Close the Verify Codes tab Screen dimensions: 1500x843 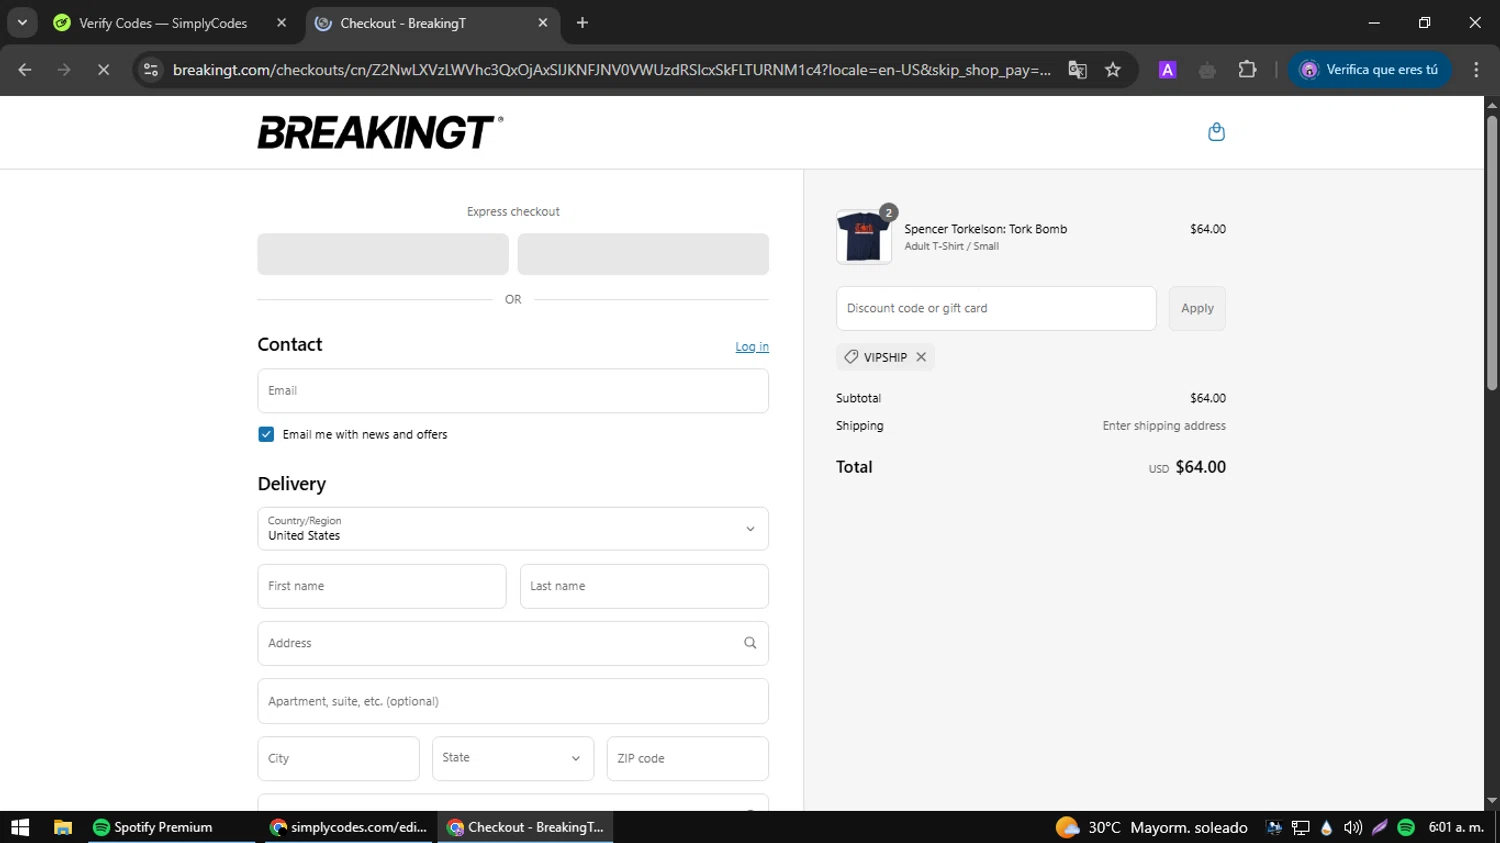pyautogui.click(x=281, y=22)
